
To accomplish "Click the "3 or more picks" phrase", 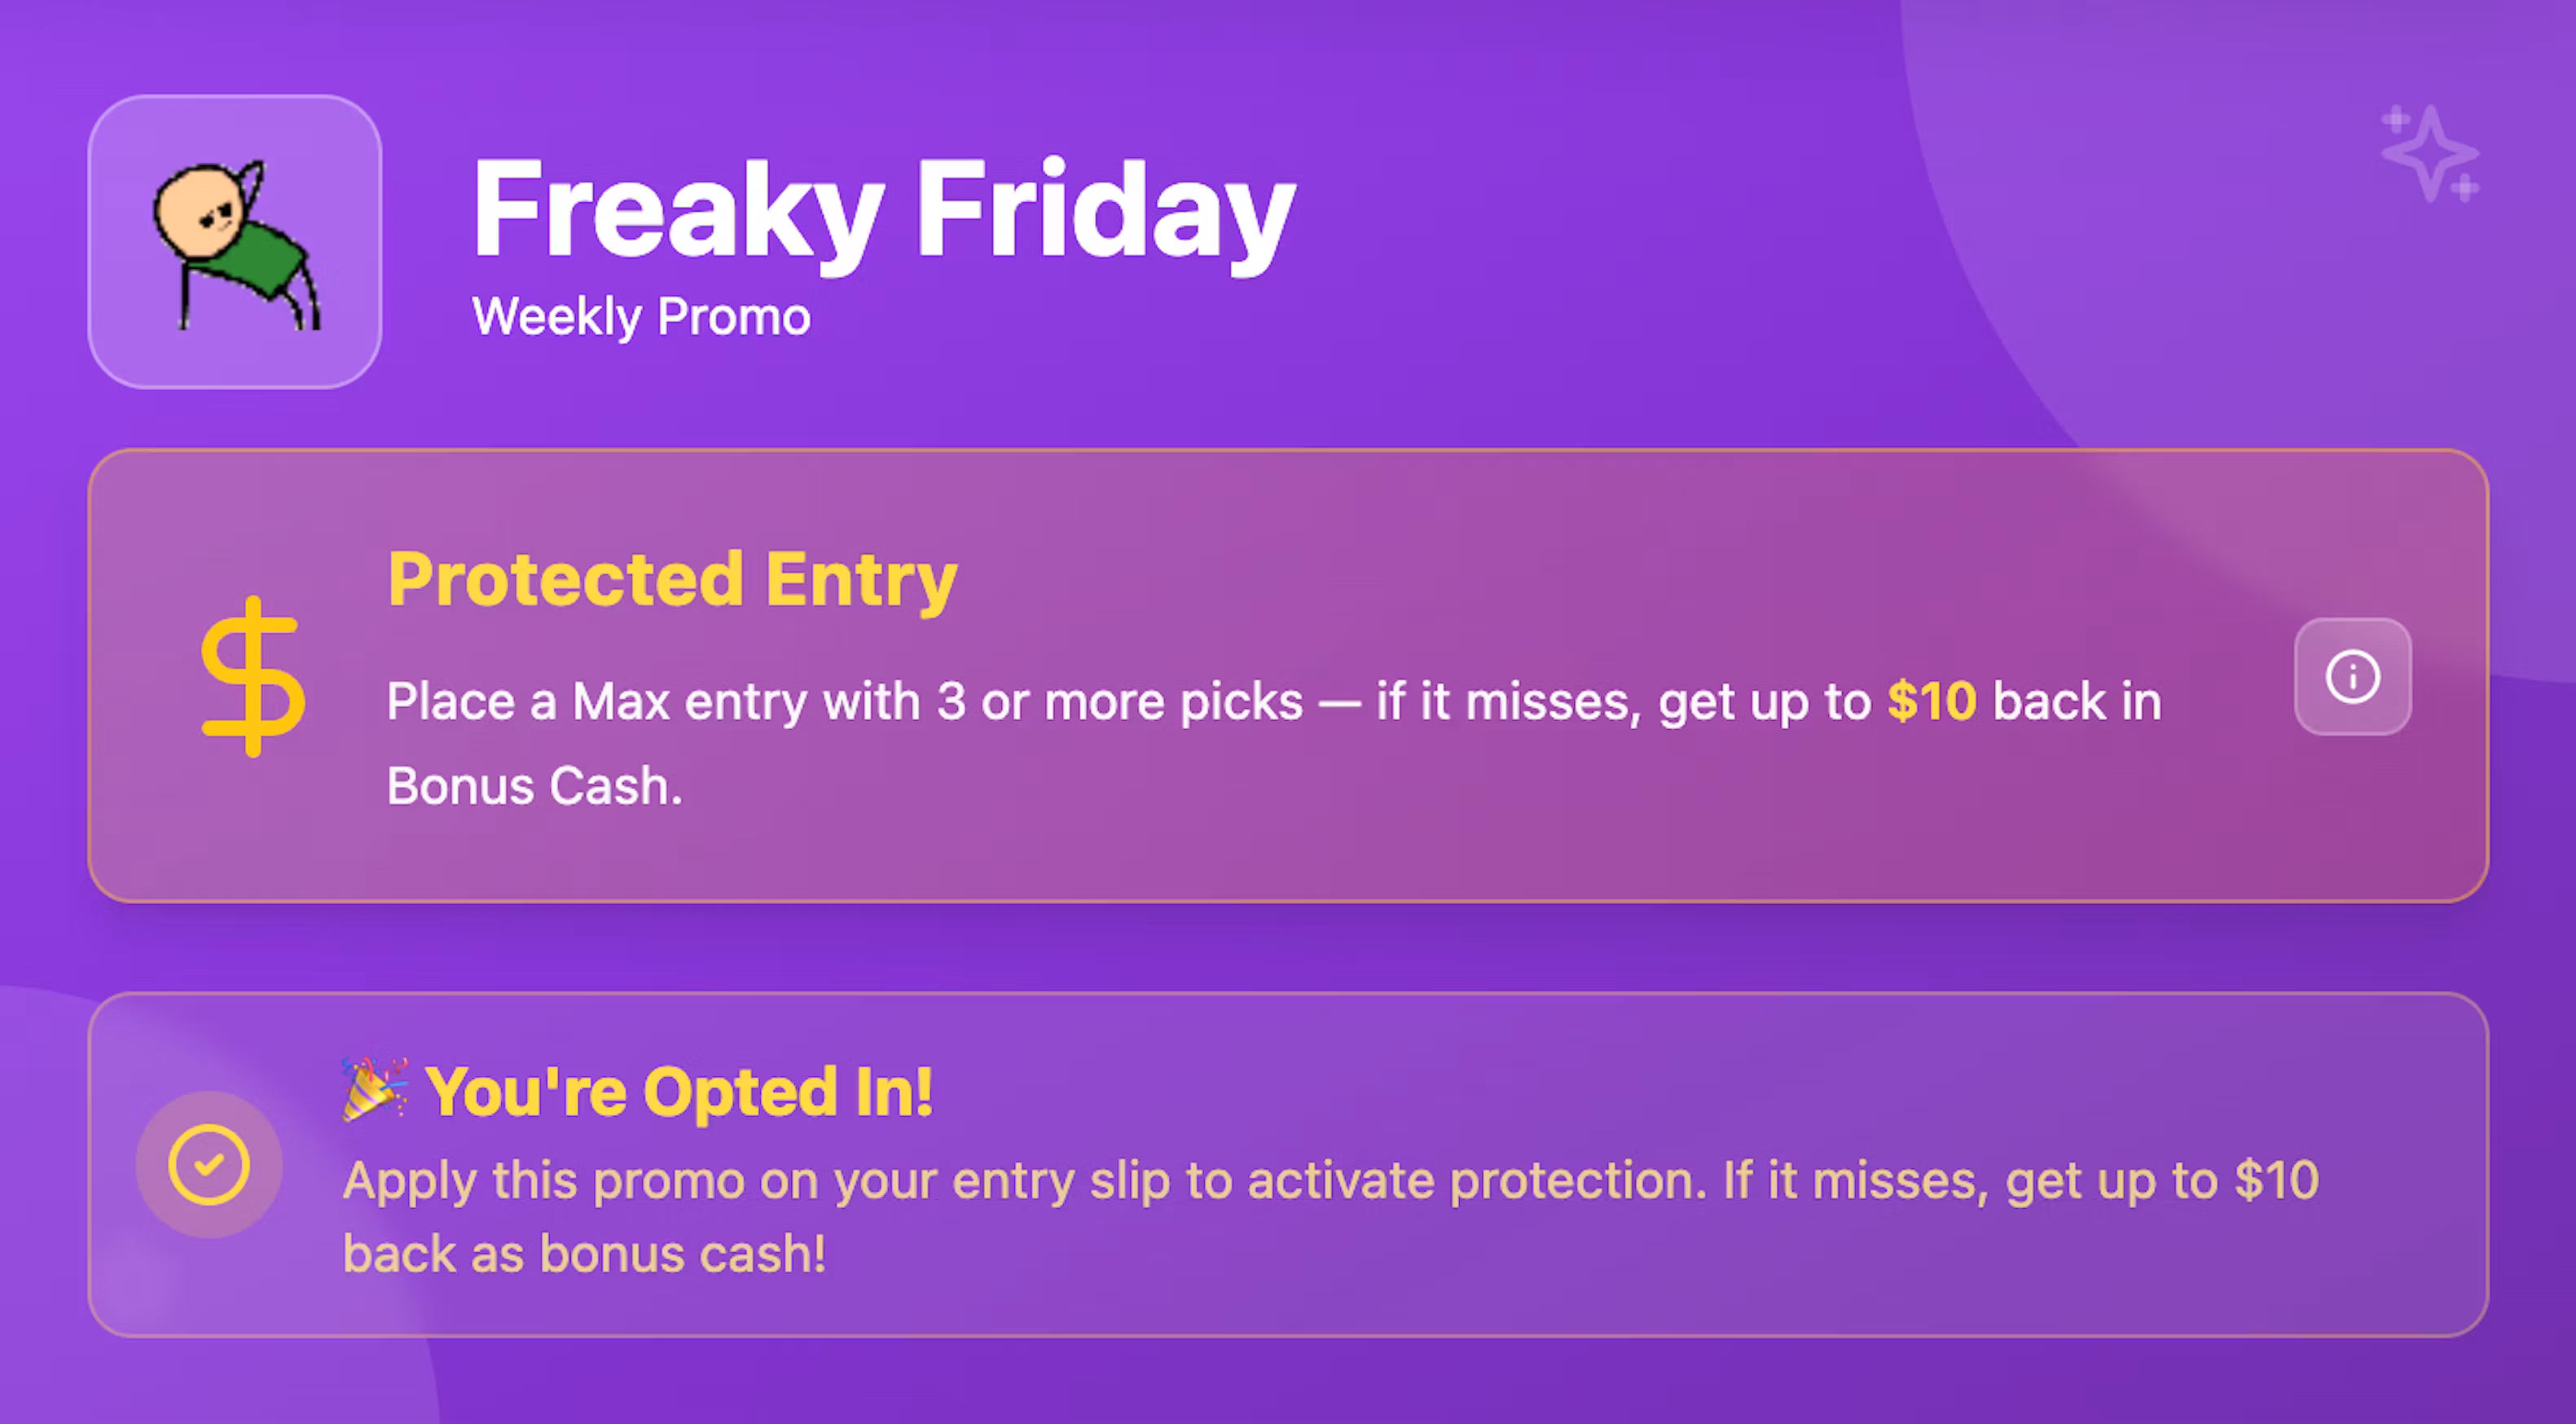I will pos(1120,701).
